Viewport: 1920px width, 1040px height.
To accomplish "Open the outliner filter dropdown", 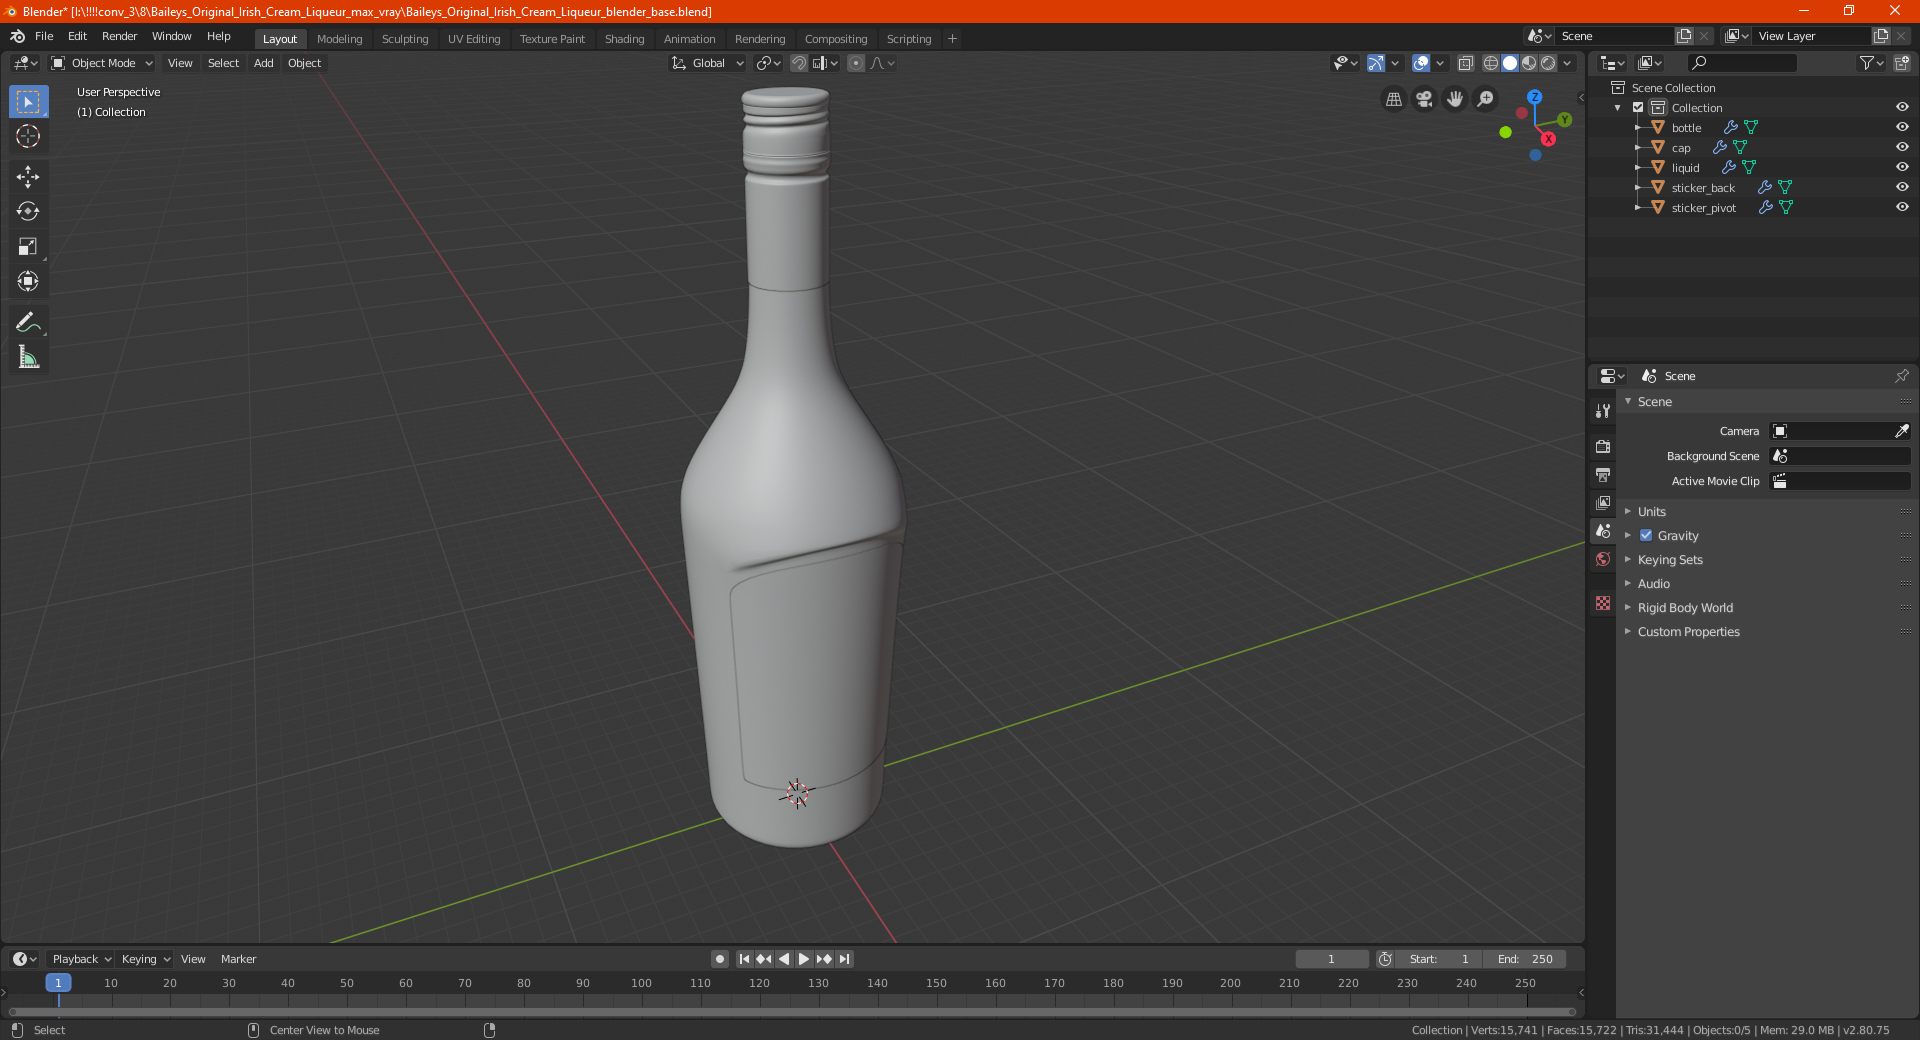I will tap(1871, 63).
